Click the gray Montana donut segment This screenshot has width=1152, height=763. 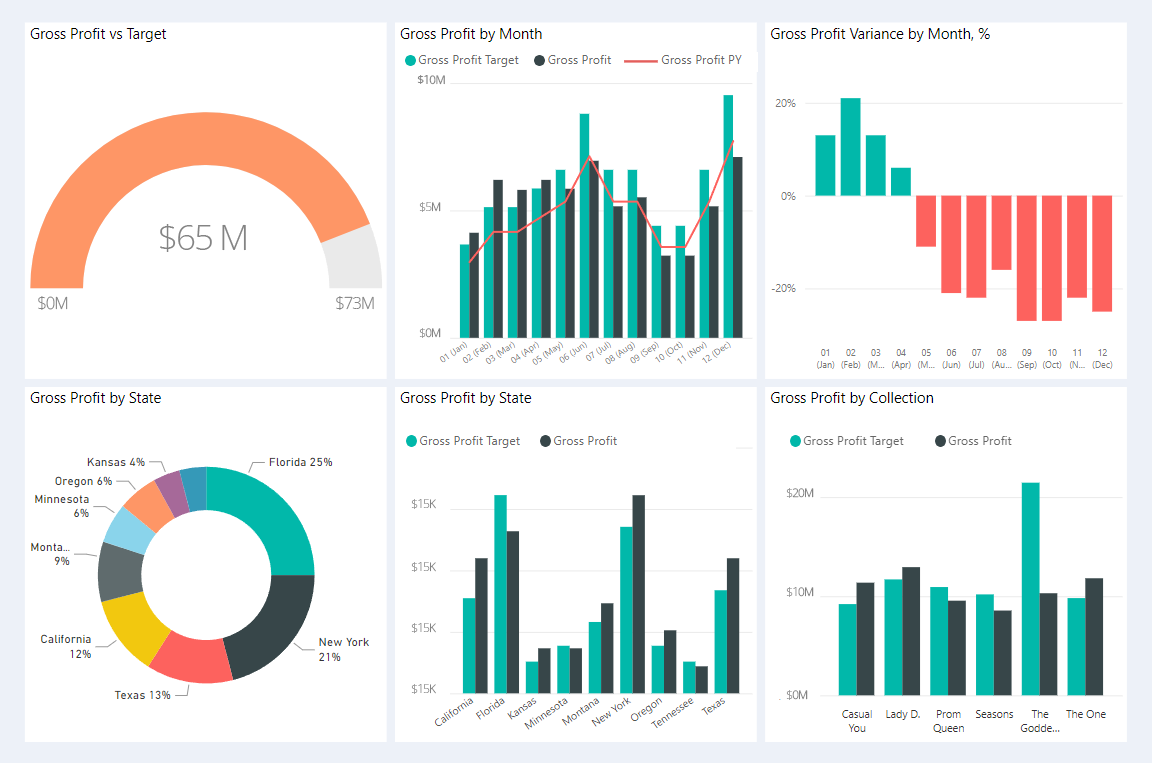119,572
